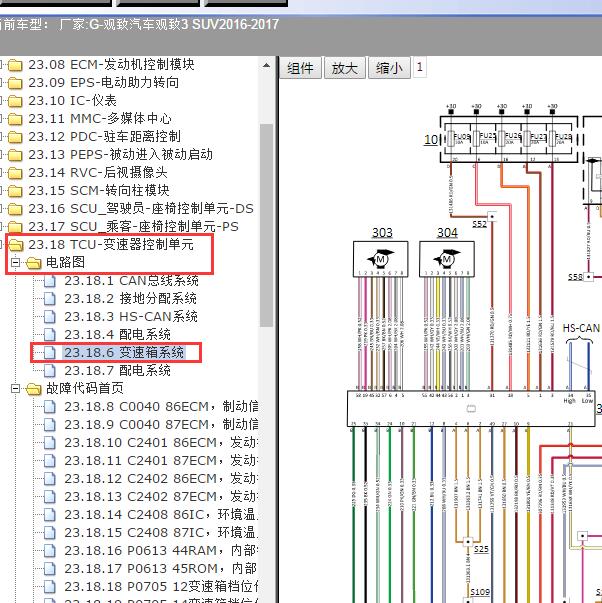Click the tree panel scrollbar thumb
The height and width of the screenshot is (603, 602).
(x=266, y=225)
